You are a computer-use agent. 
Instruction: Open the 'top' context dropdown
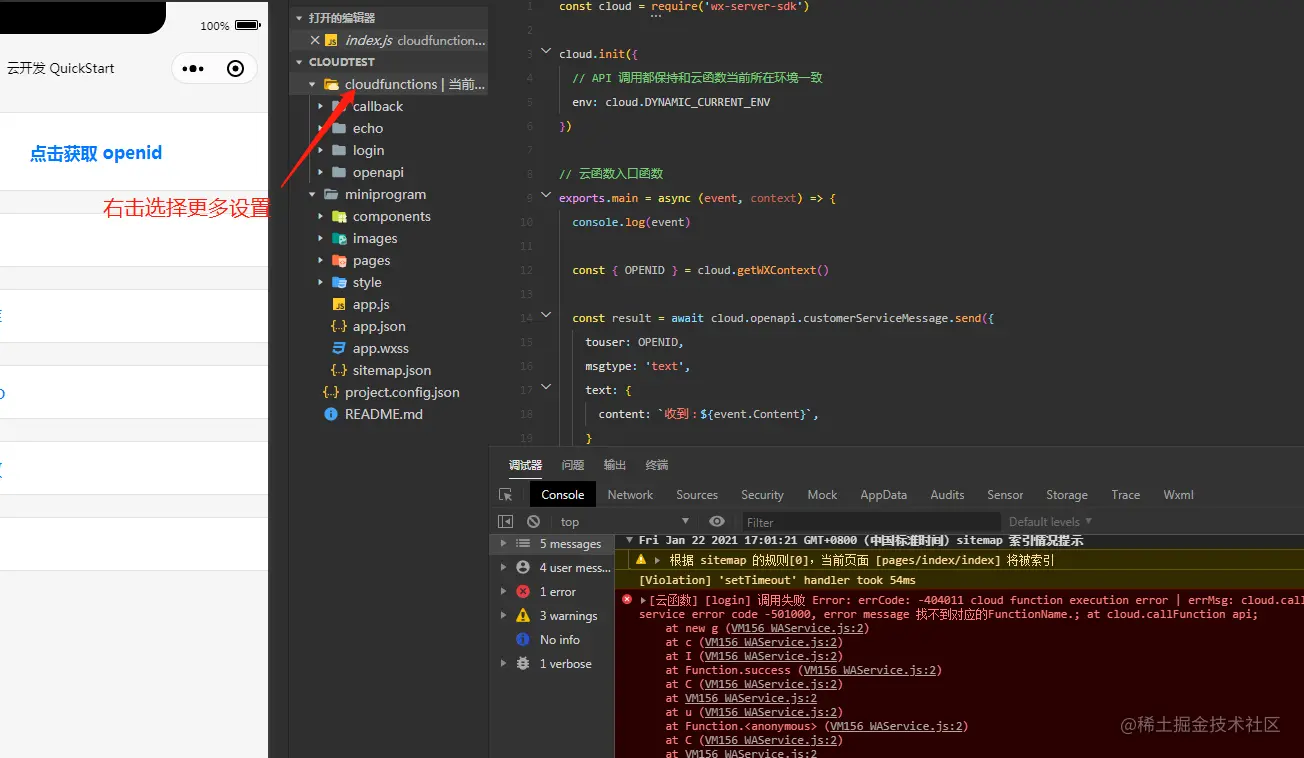click(x=625, y=521)
